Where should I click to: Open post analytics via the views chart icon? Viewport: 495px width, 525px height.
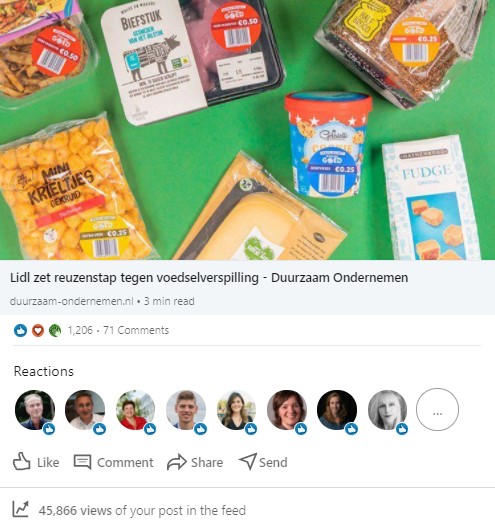(x=20, y=509)
